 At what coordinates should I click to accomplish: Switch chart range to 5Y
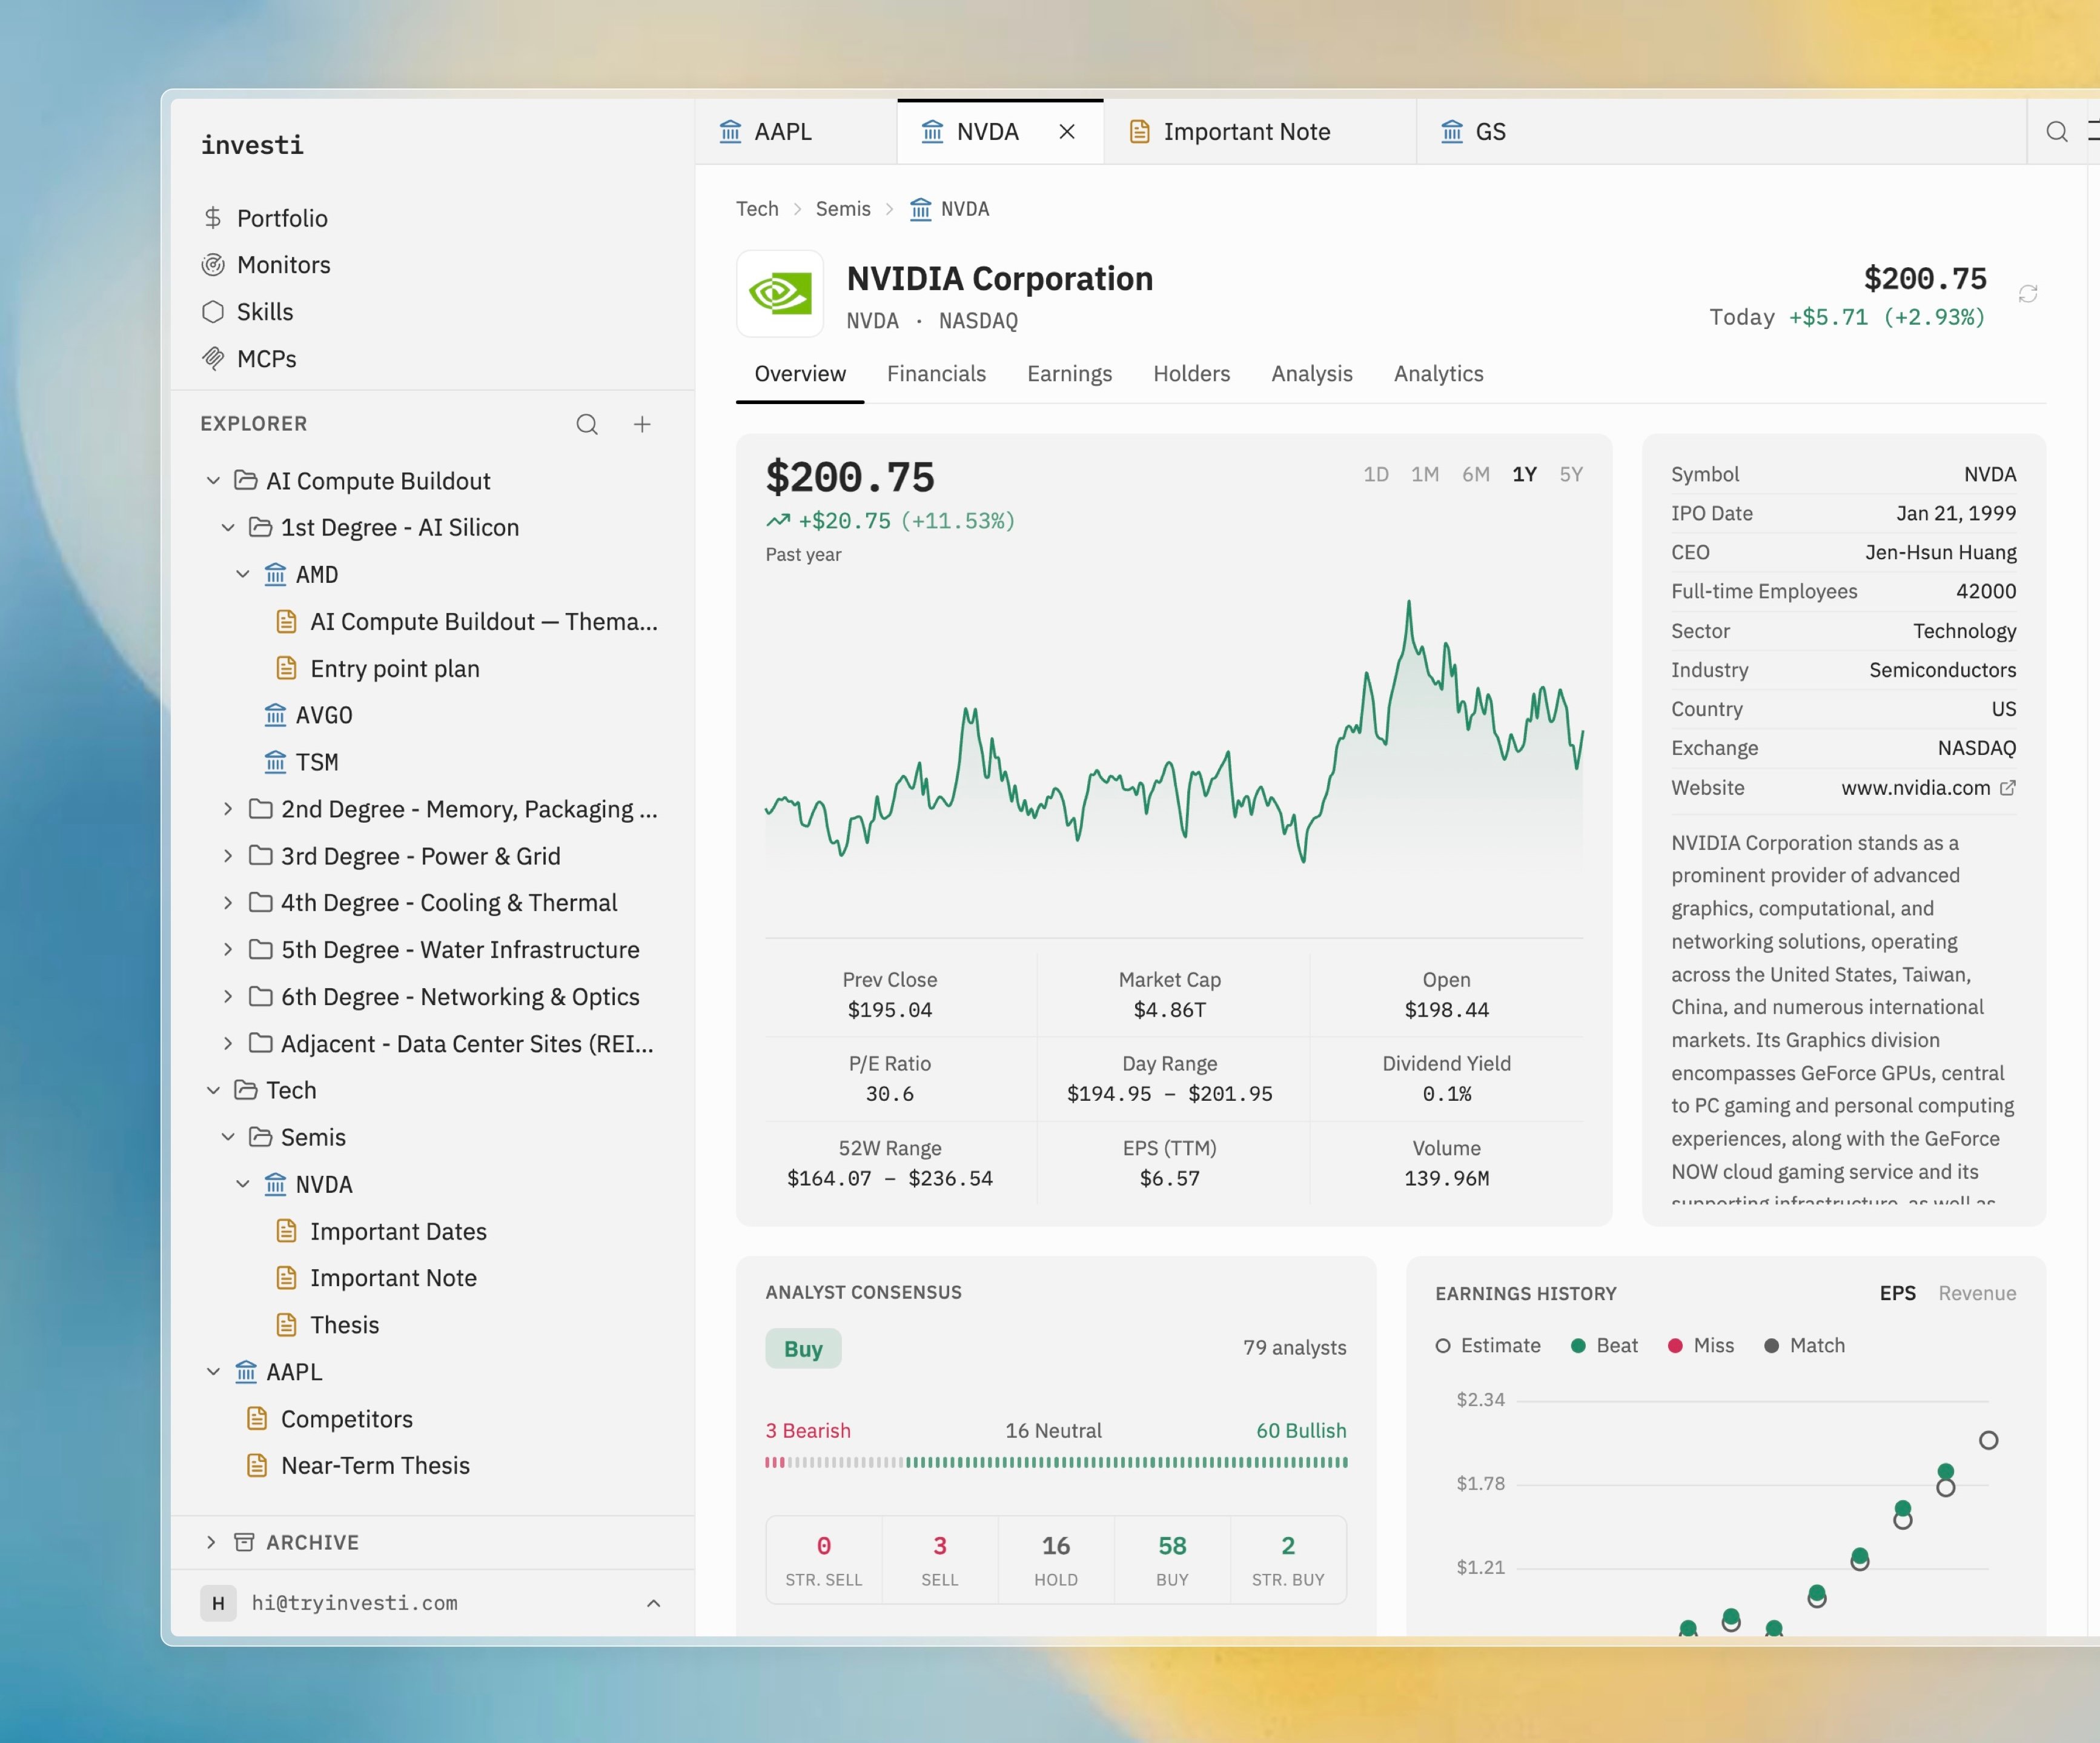tap(1571, 474)
